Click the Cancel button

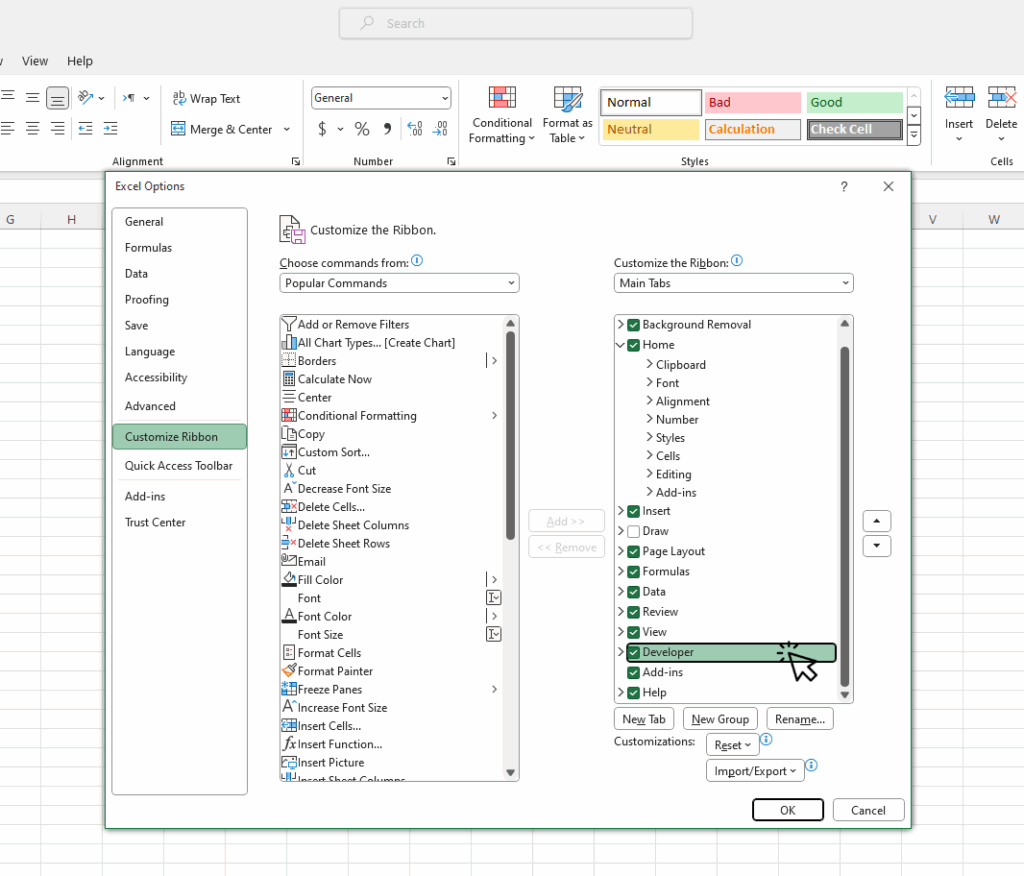pos(868,810)
